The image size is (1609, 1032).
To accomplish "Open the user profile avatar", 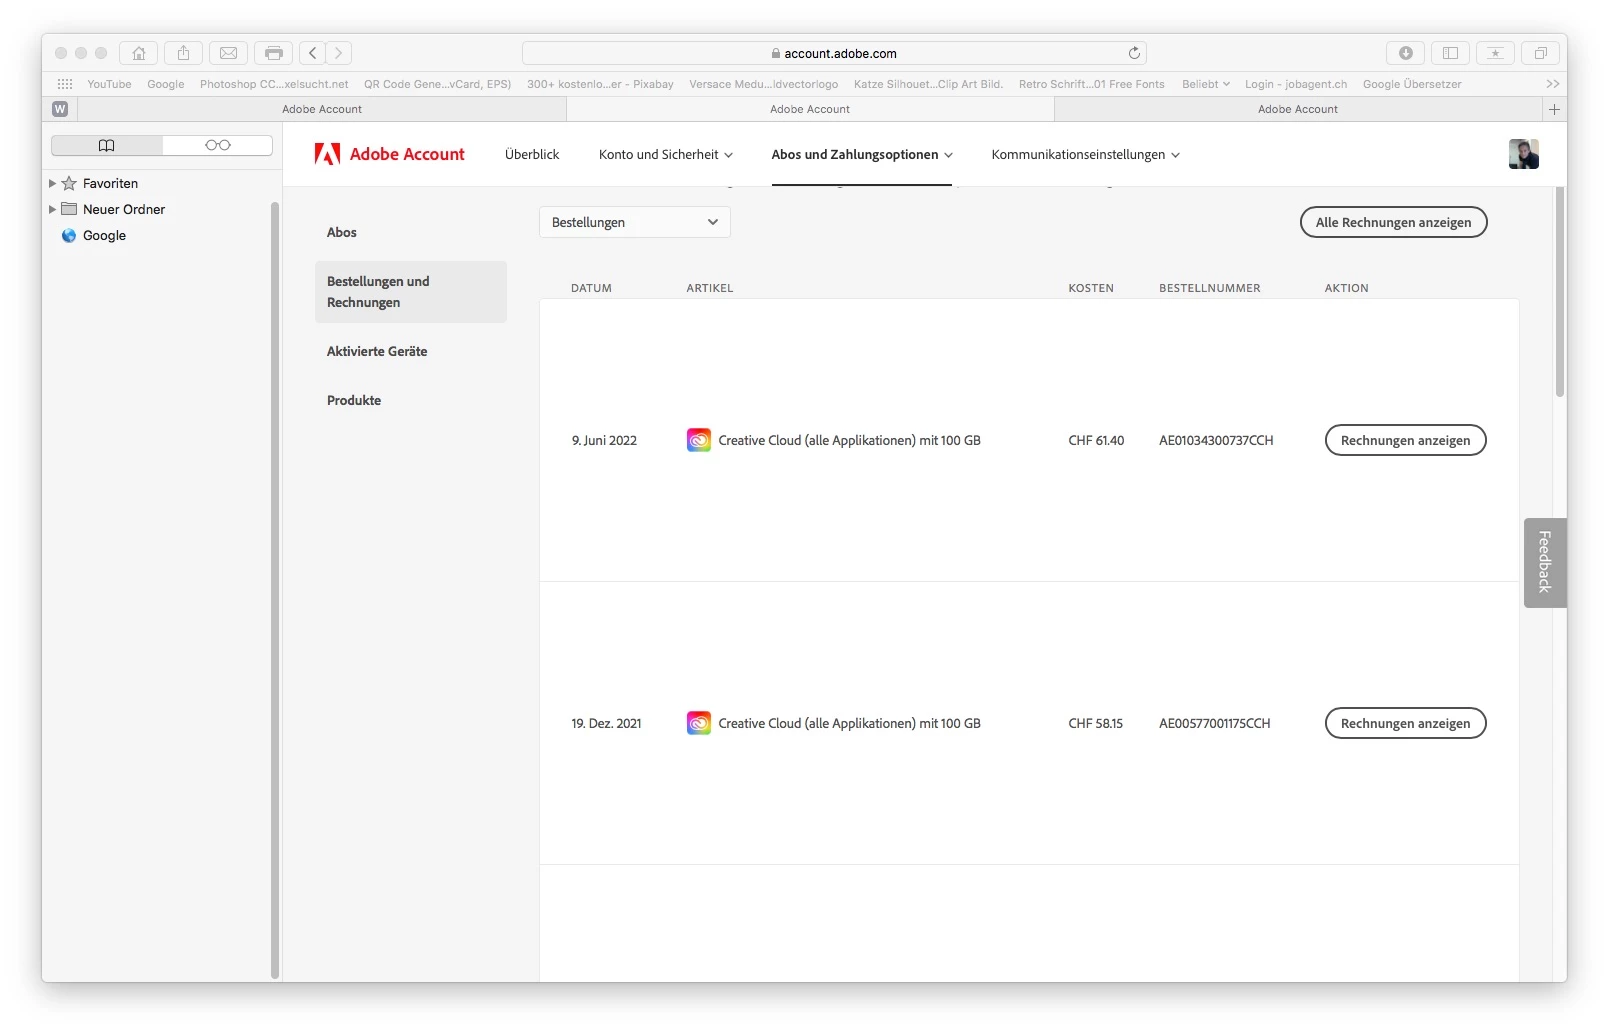I will (1523, 154).
